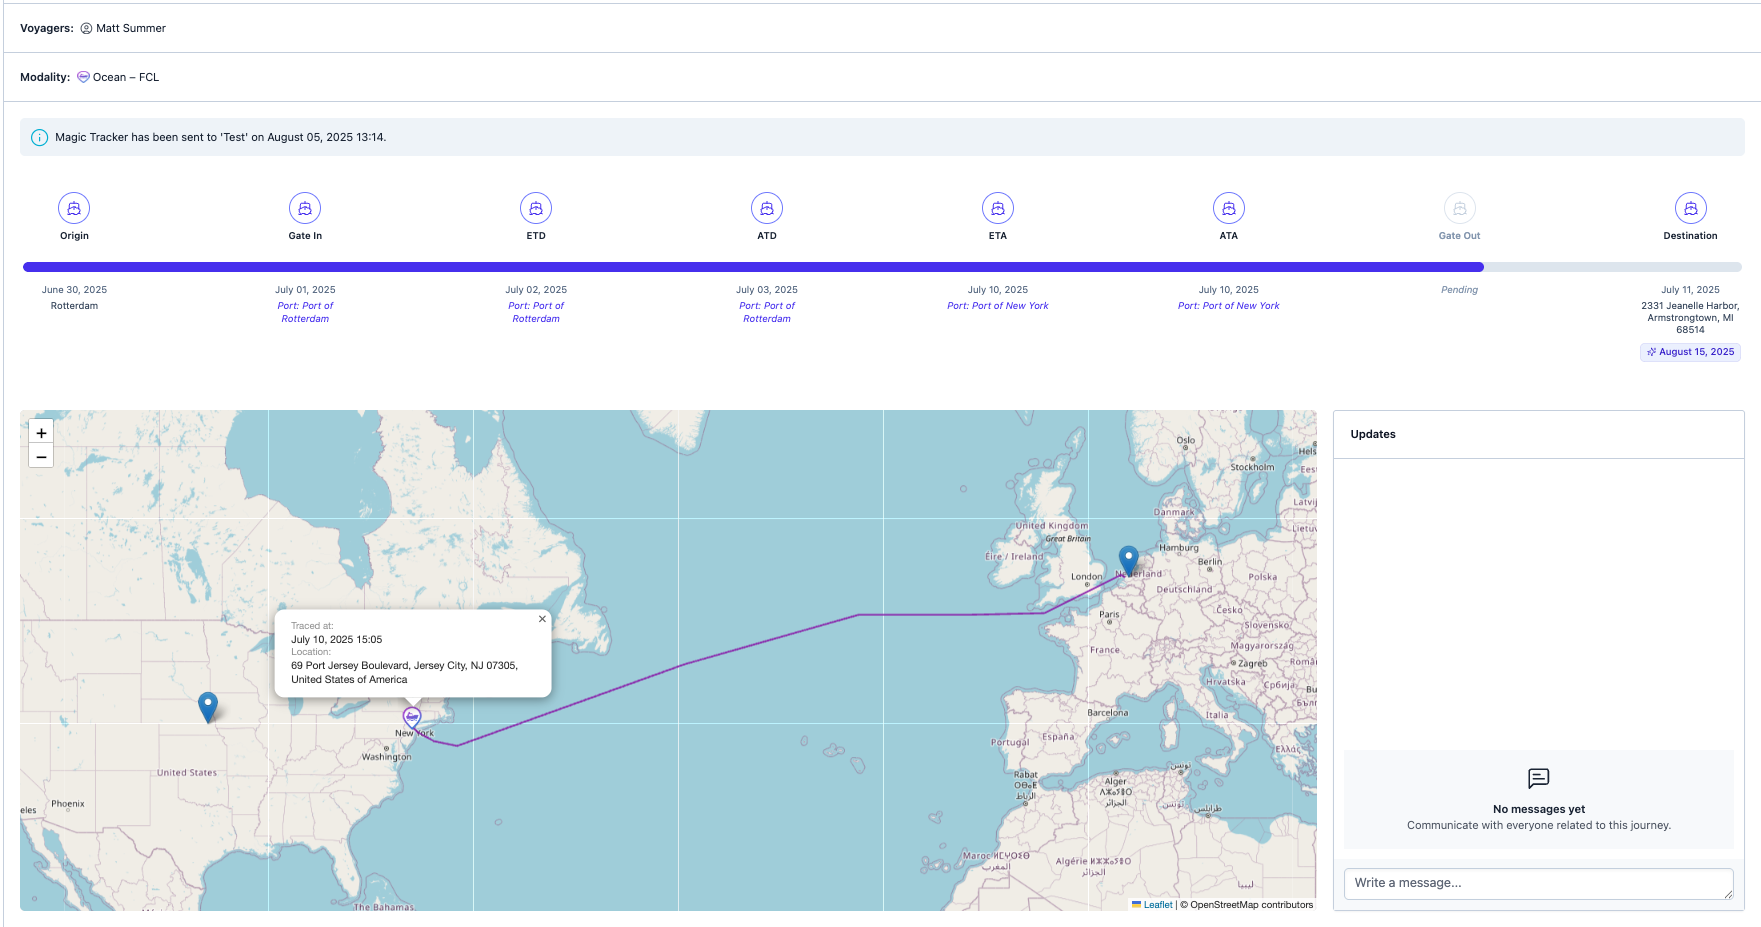Click the No messages yet text
1761x927 pixels.
tap(1539, 809)
